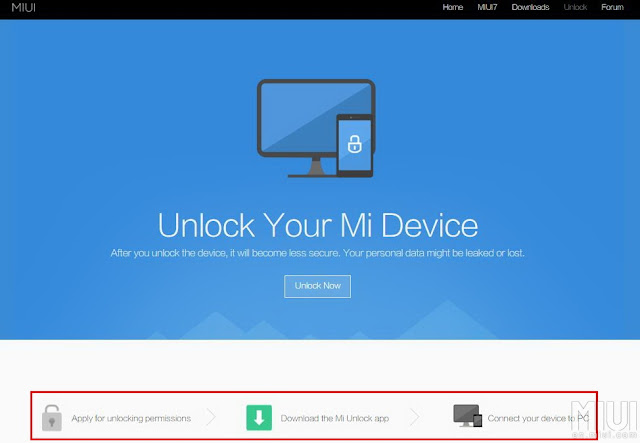Click the chevron after unlocking permissions step
The width and height of the screenshot is (640, 443).
(211, 418)
